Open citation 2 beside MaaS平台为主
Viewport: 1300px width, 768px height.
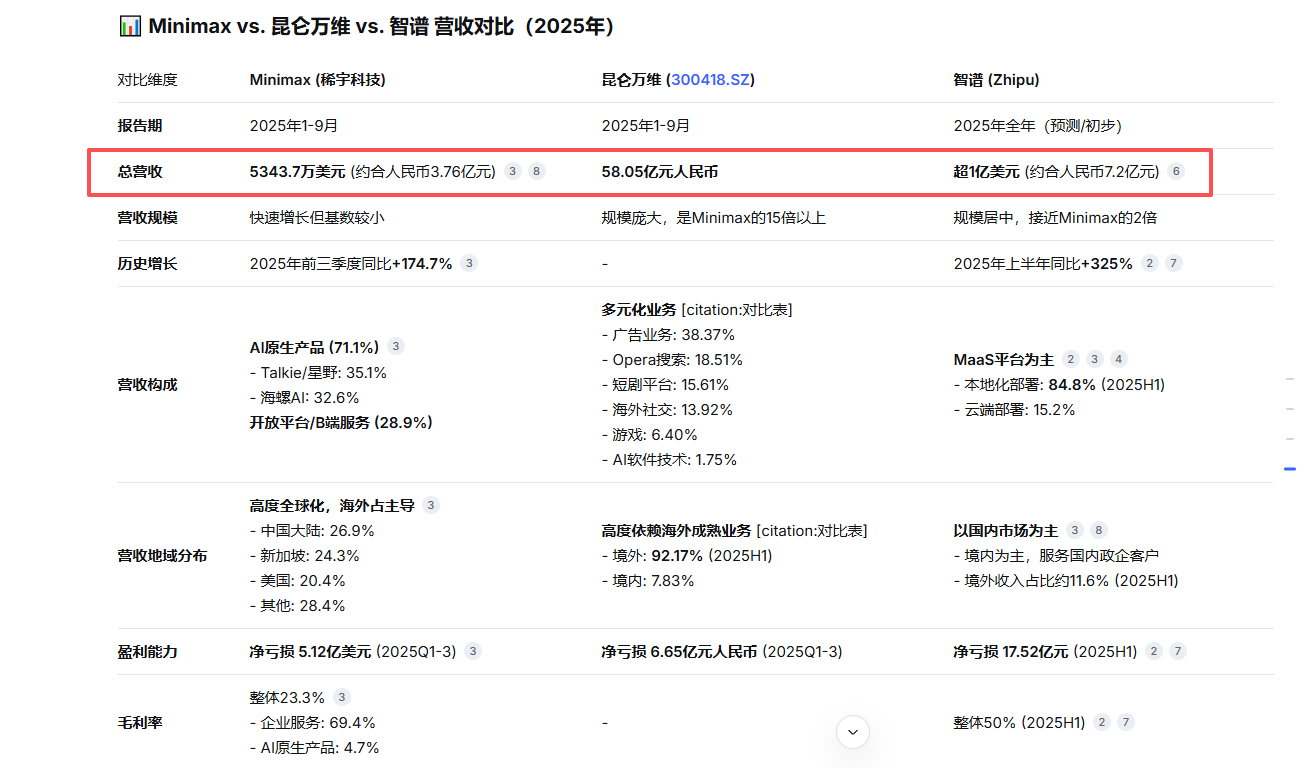(x=1071, y=359)
